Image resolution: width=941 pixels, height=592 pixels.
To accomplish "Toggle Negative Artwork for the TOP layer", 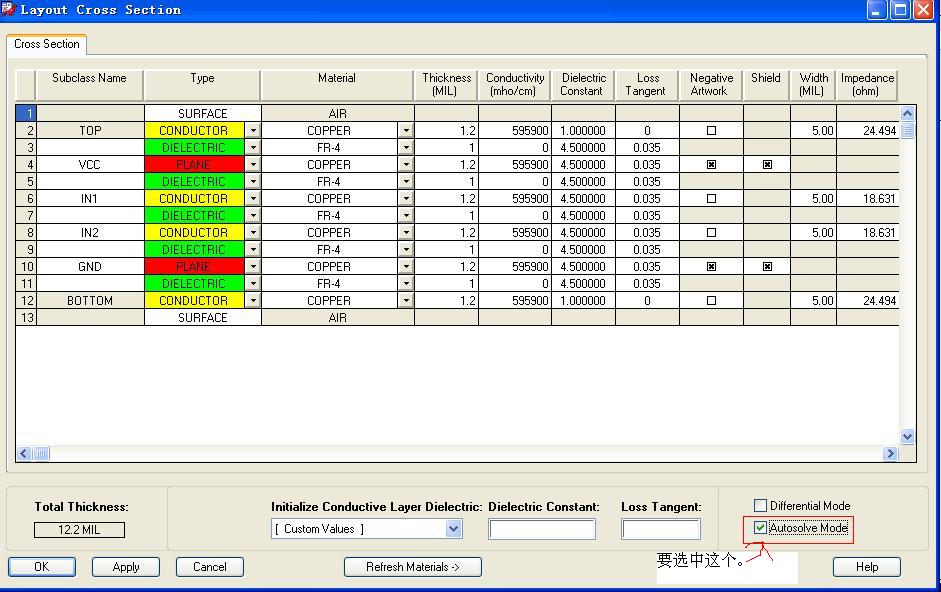I will point(711,131).
